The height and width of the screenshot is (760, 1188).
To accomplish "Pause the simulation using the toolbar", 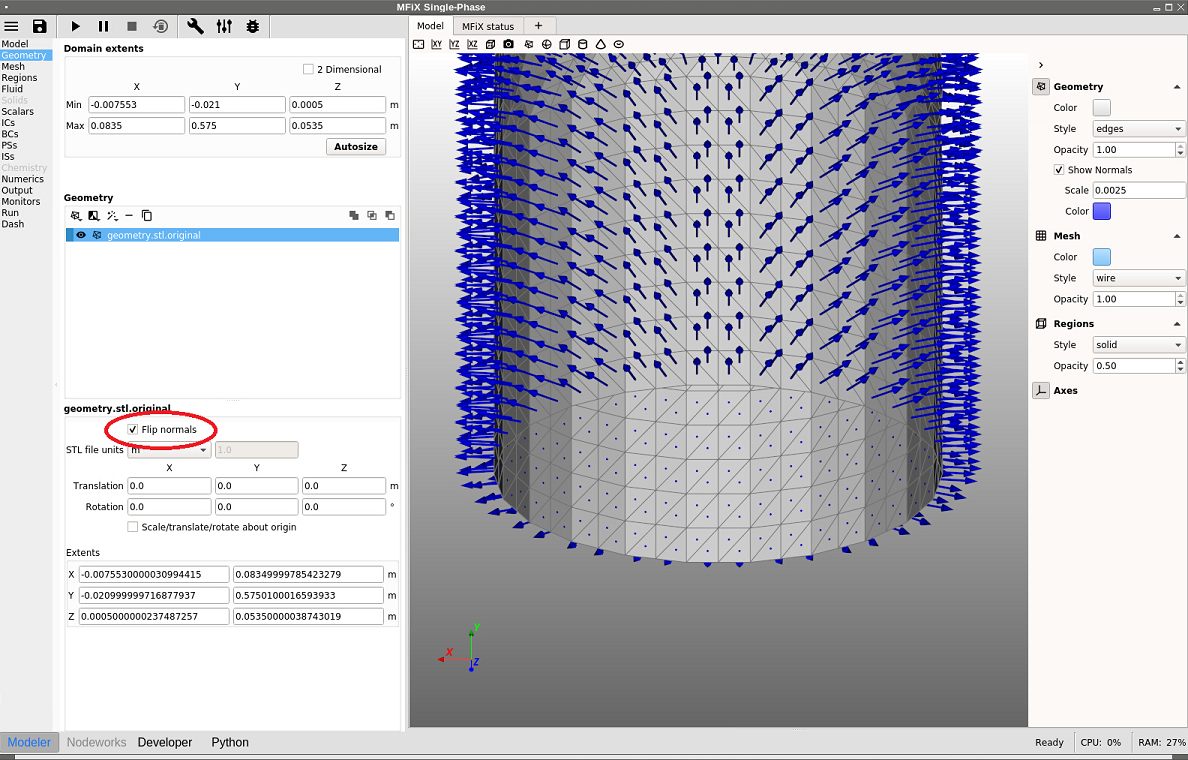I will [x=104, y=26].
